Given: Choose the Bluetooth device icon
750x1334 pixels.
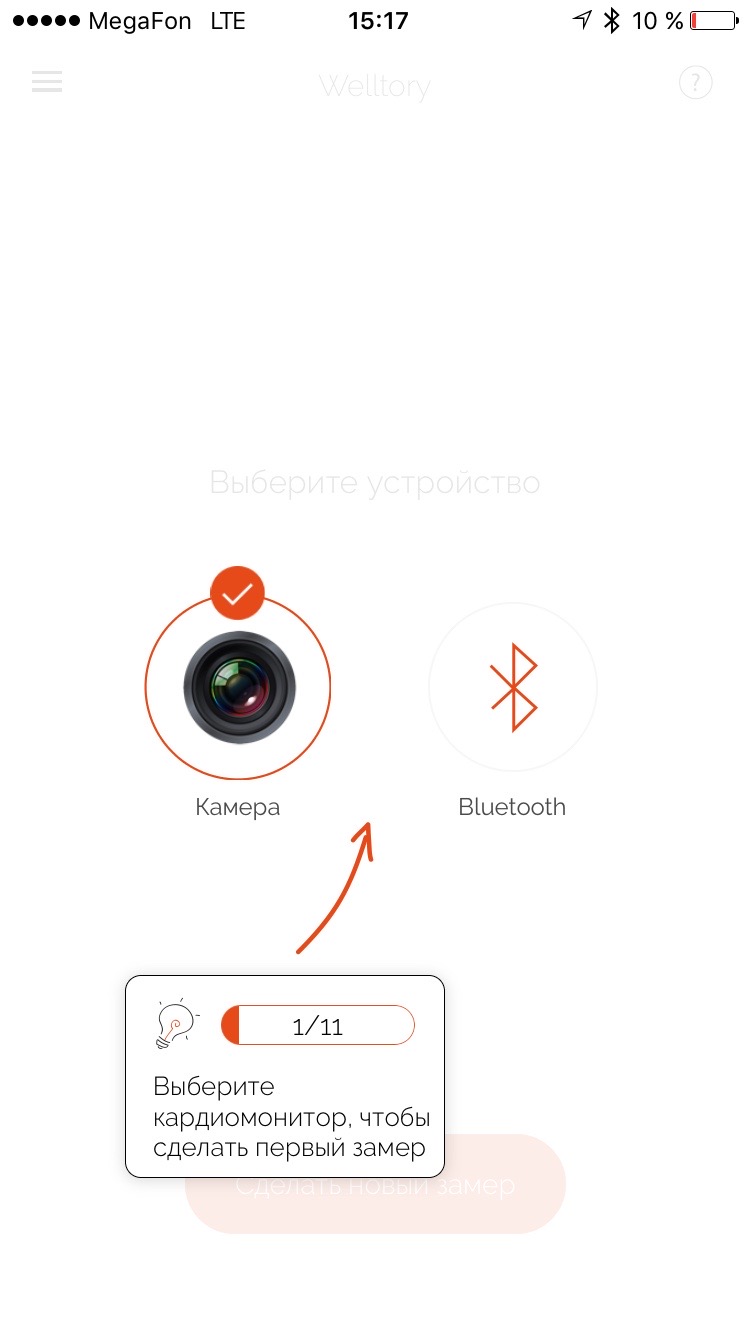Looking at the screenshot, I should click(x=513, y=687).
